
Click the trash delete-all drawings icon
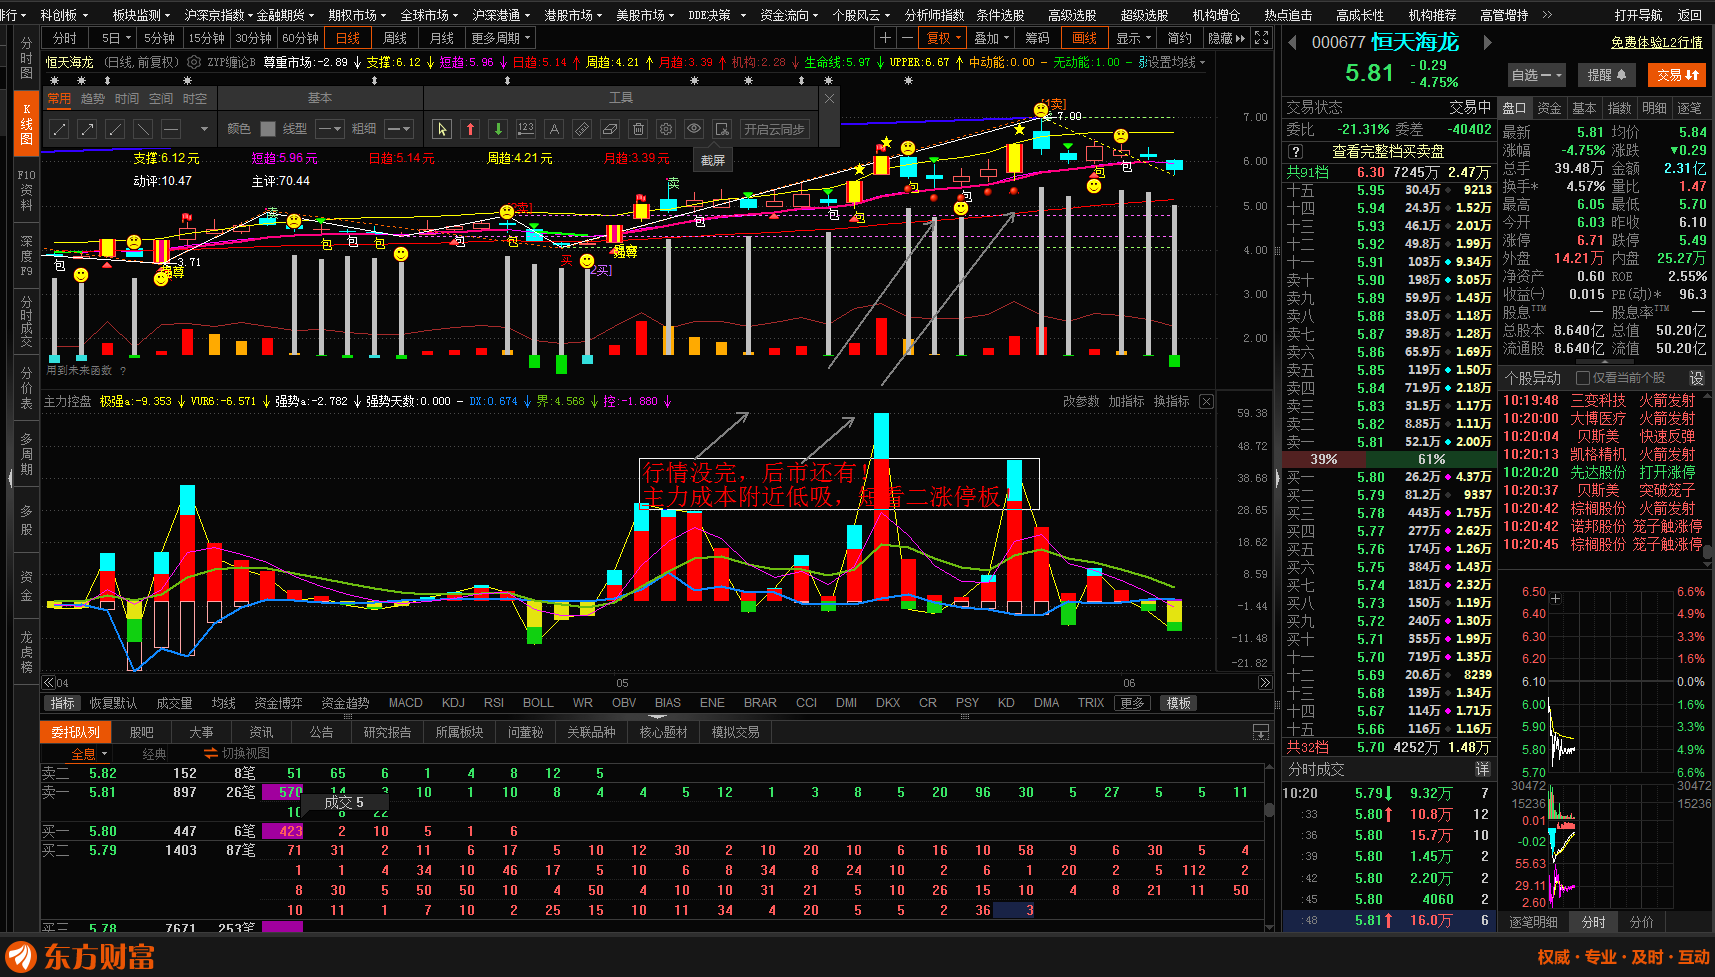coord(638,129)
